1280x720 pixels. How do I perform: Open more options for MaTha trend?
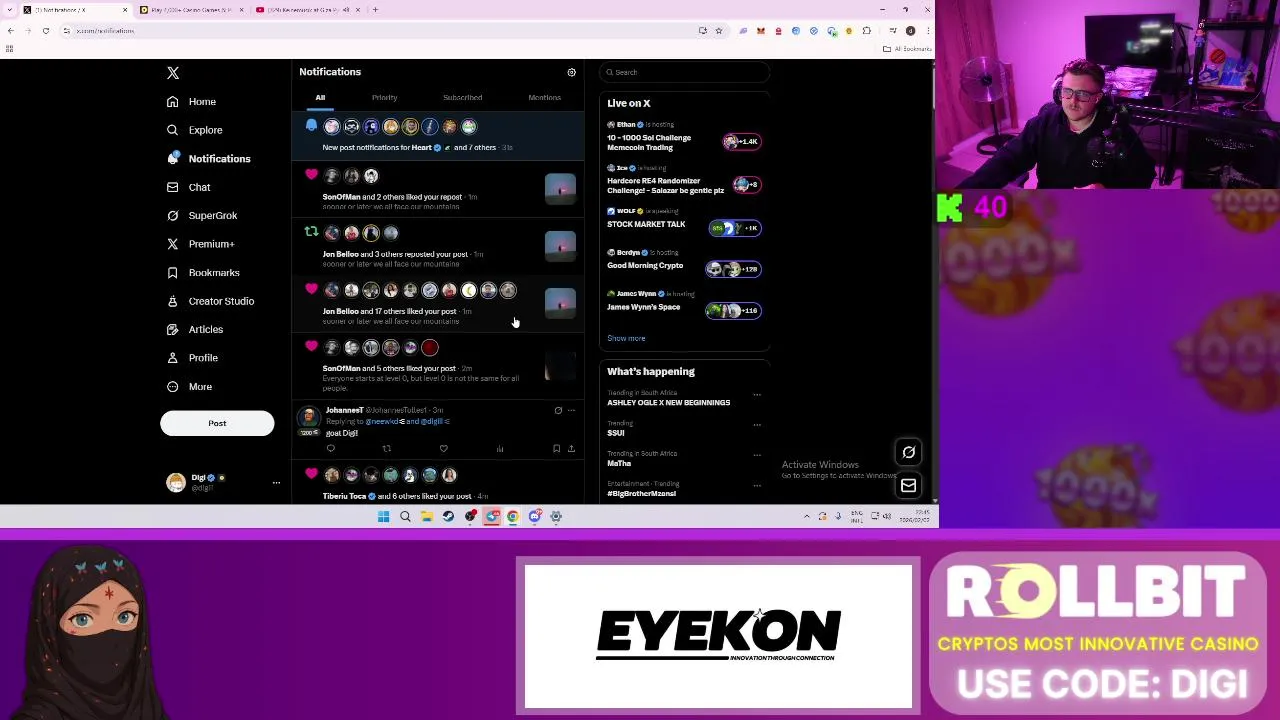coord(757,454)
